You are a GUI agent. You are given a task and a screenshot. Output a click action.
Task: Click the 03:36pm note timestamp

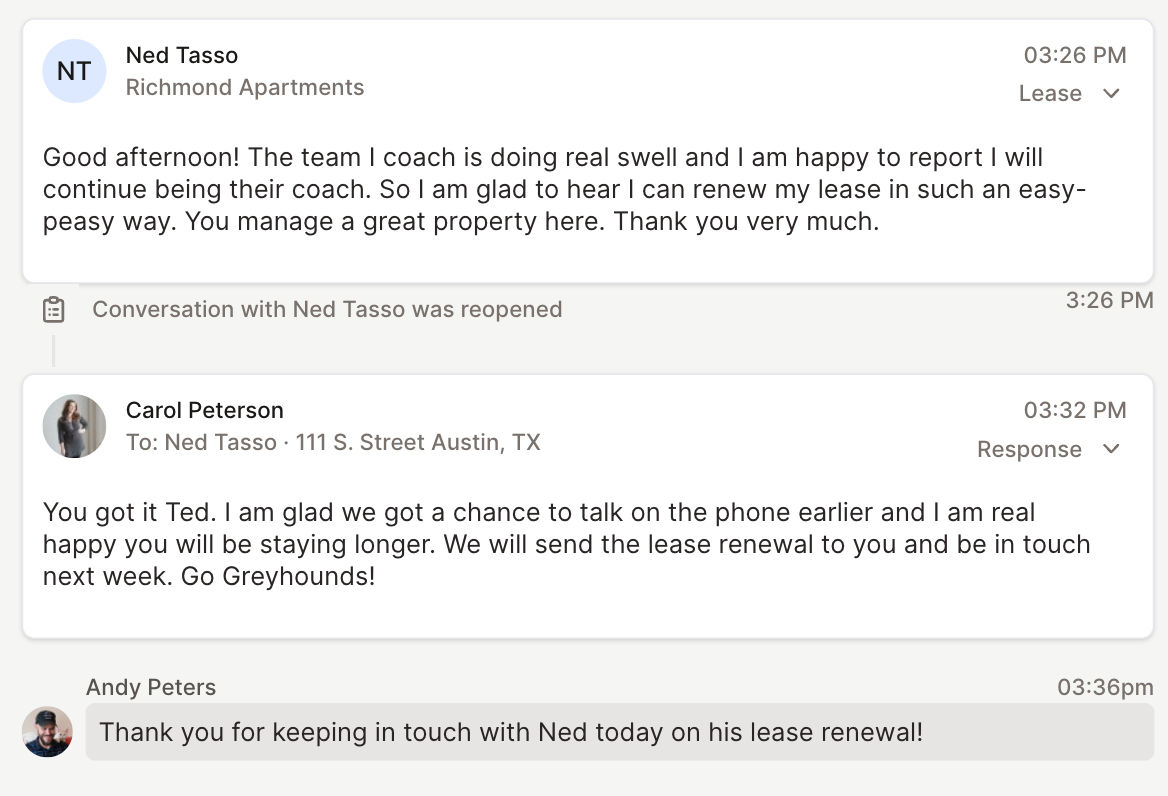1105,687
